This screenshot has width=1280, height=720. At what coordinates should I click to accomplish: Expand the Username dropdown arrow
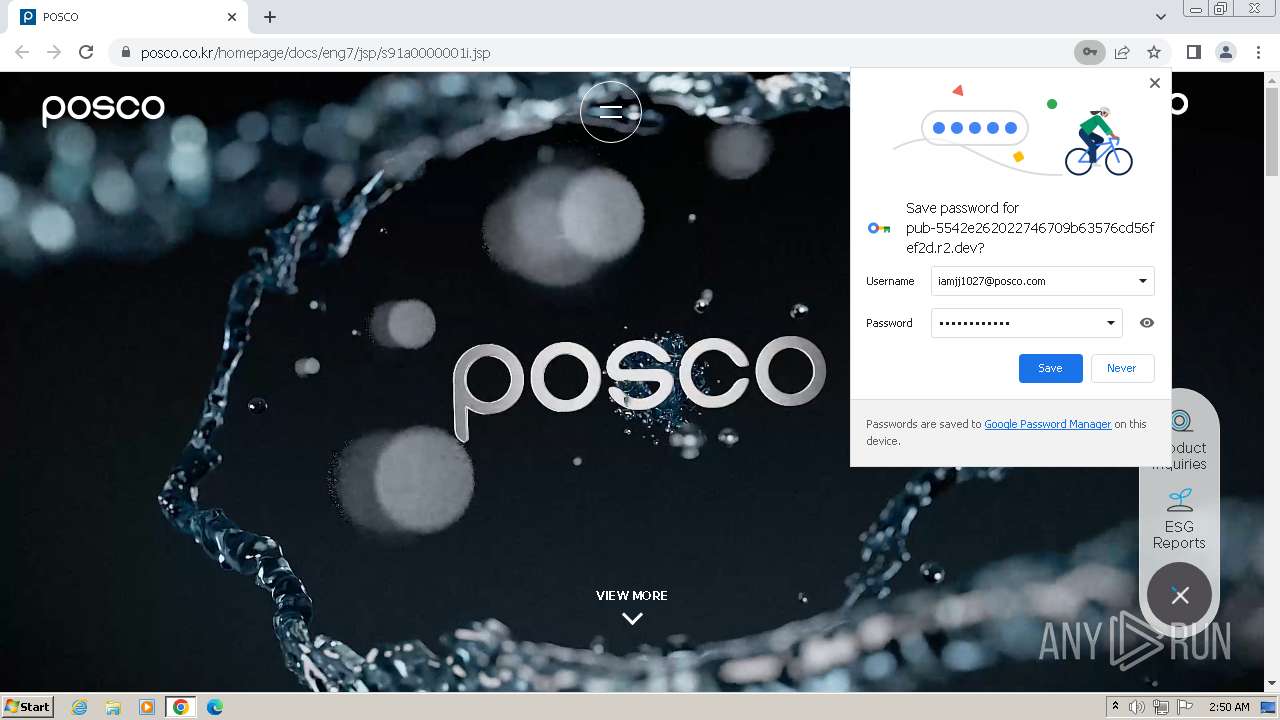click(1143, 281)
